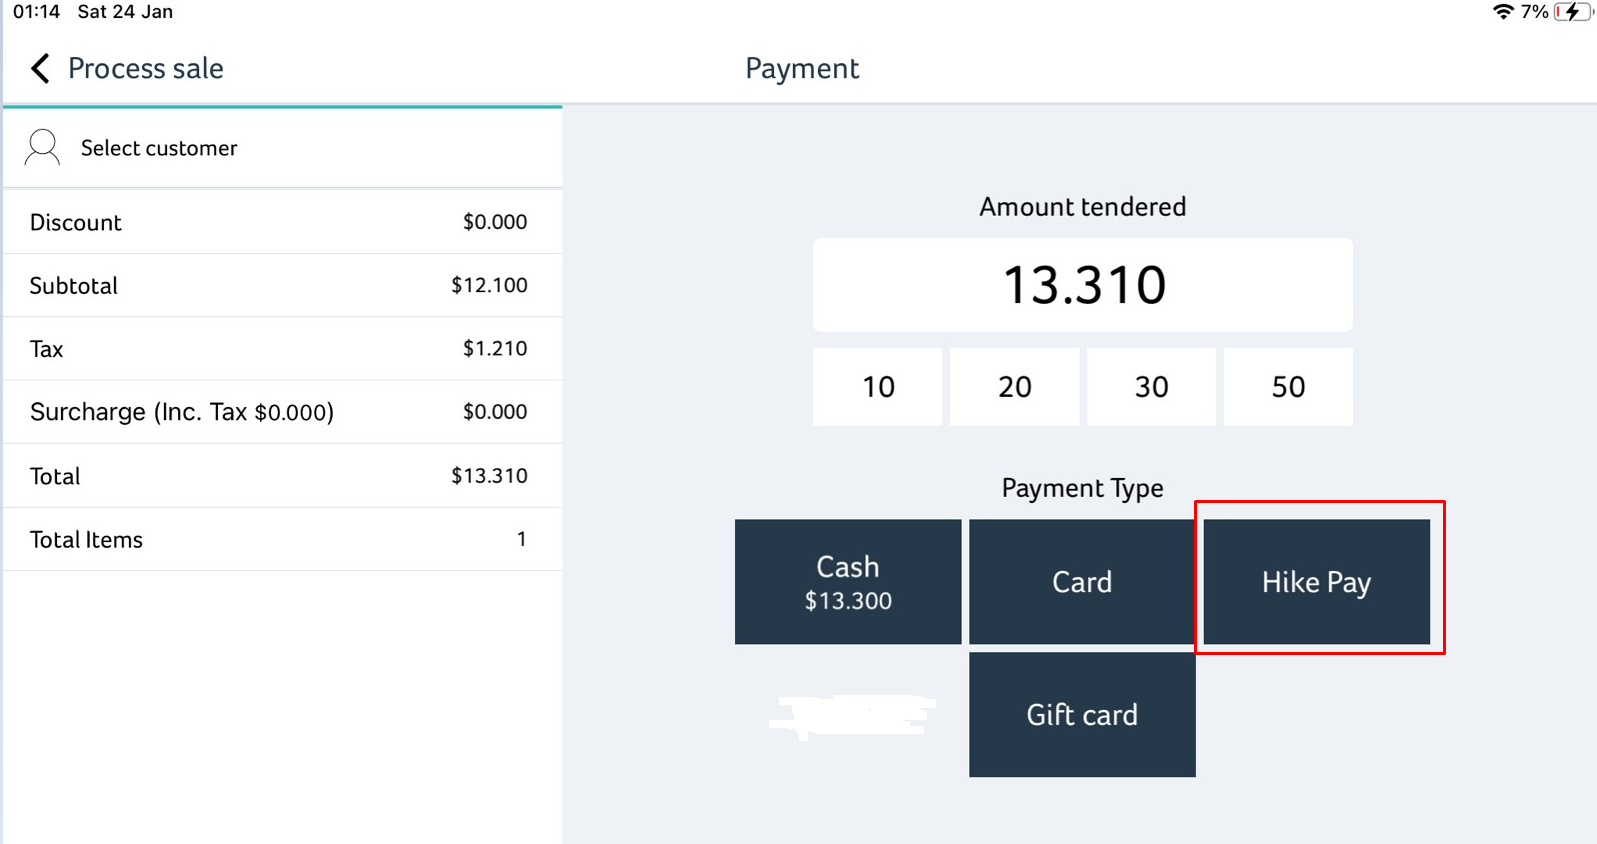Pick the 50 quick amount button
Viewport: 1597px width, 844px height.
click(1288, 387)
